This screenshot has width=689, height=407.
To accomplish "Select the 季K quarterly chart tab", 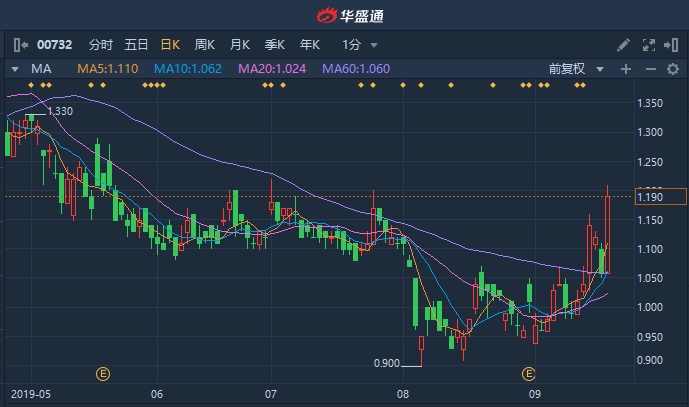I will tap(275, 45).
